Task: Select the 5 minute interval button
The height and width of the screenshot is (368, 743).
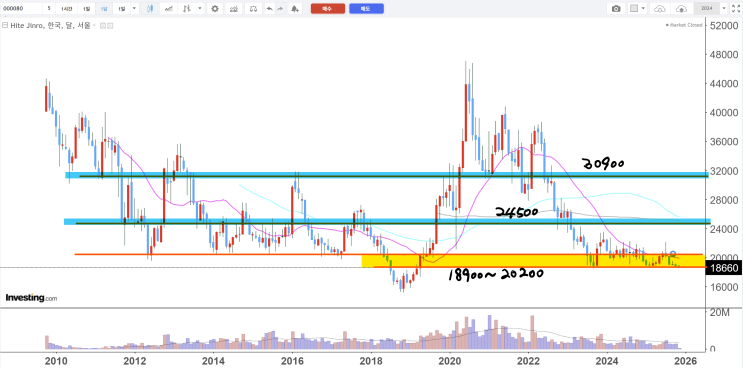Action: coord(49,9)
